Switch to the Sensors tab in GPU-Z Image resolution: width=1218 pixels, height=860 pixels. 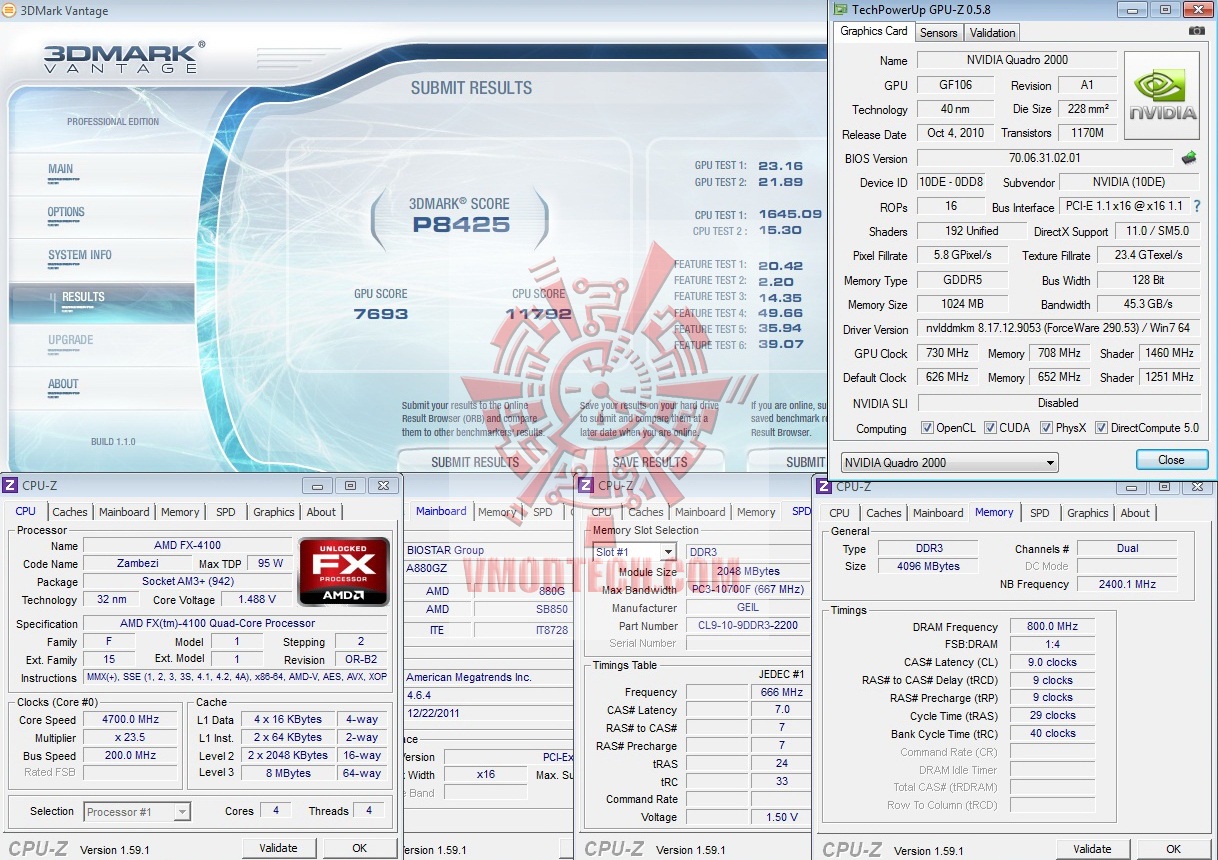coord(938,33)
